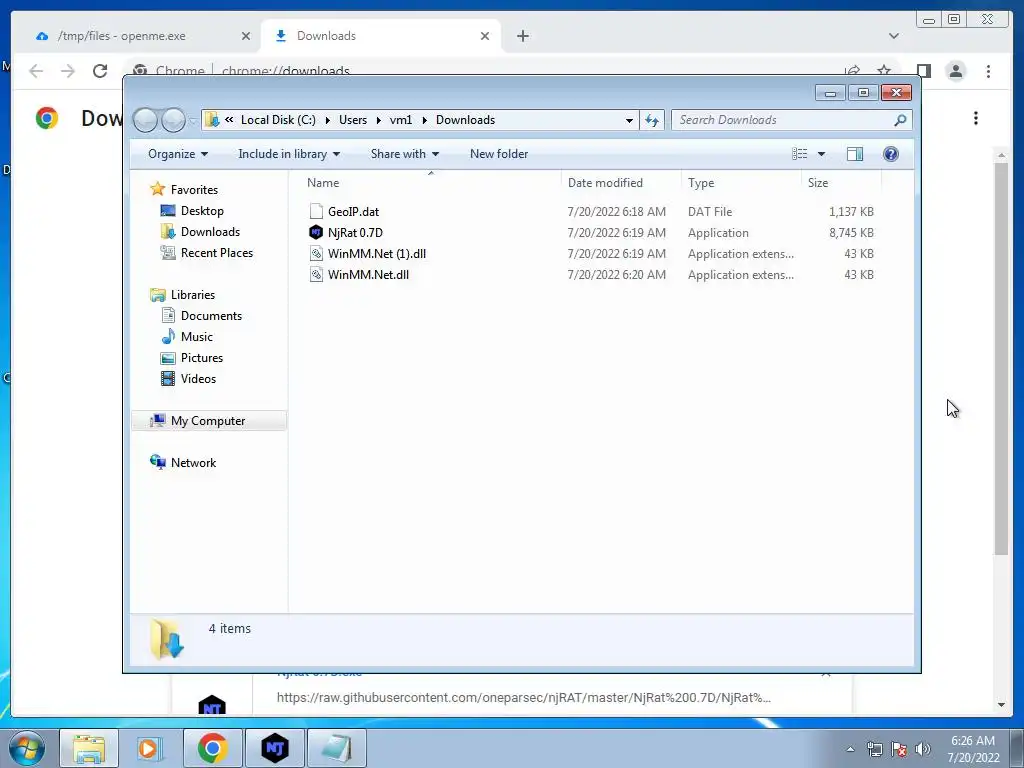Close the Downloads Chrome tab
1024x768 pixels.
pos(485,36)
